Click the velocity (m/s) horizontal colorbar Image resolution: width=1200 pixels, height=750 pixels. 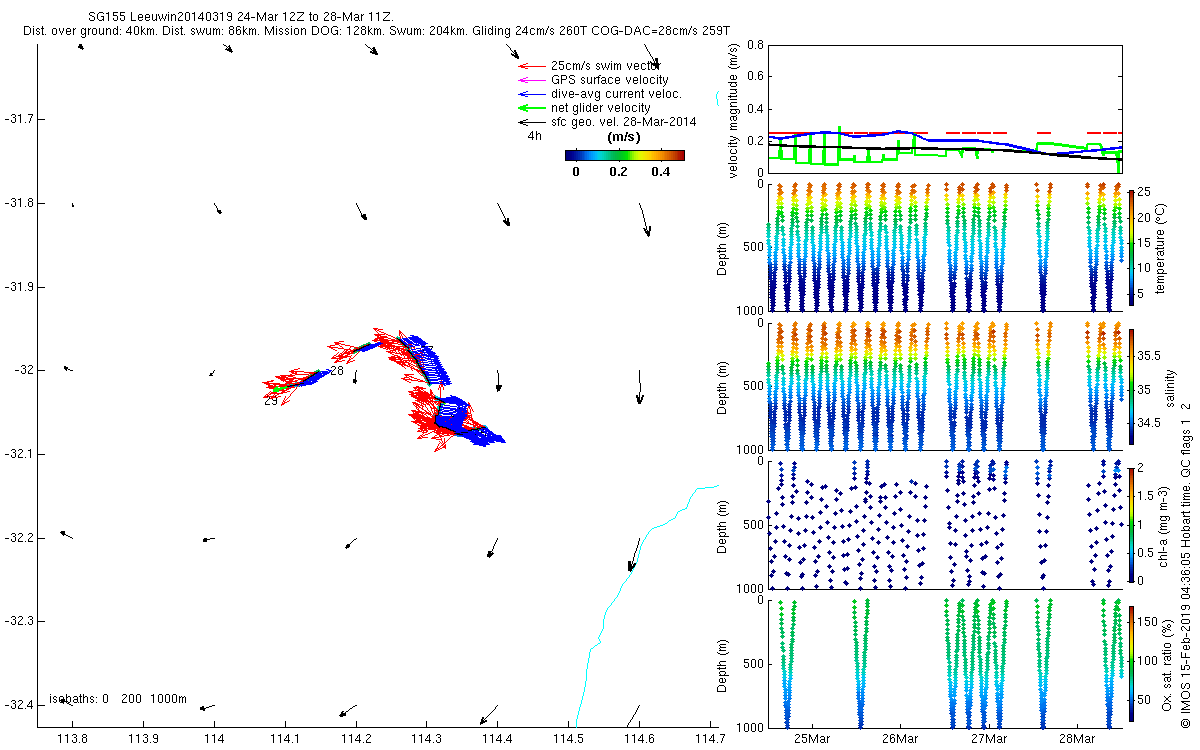coord(624,155)
